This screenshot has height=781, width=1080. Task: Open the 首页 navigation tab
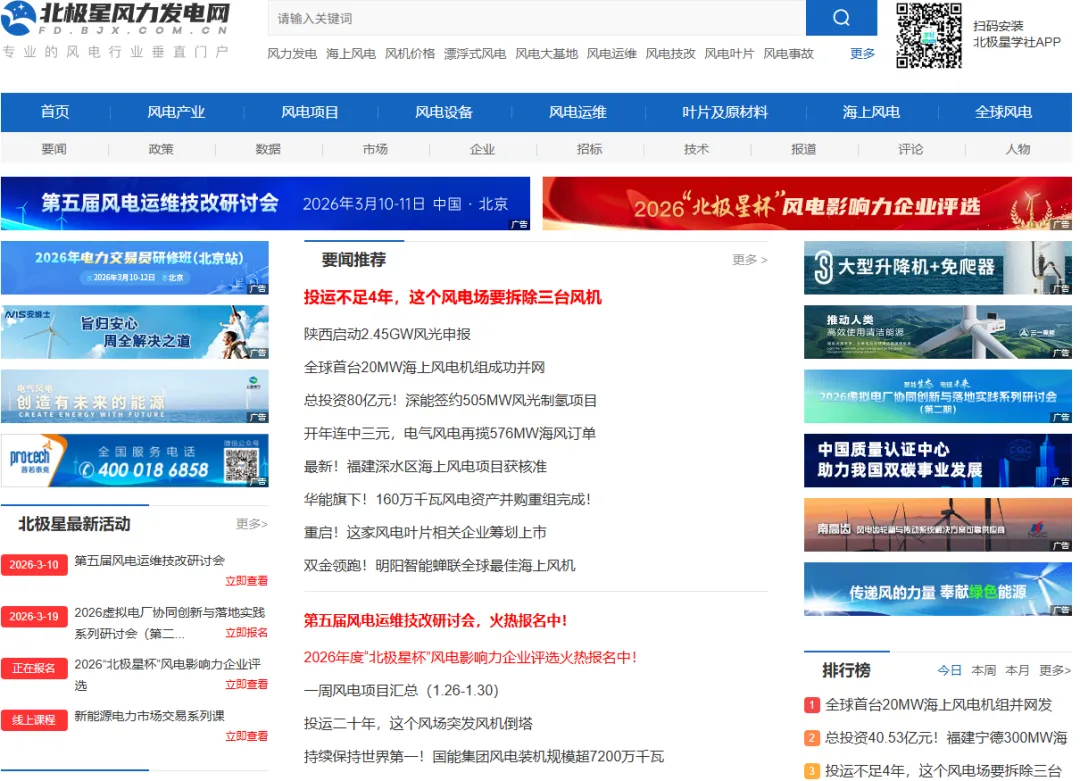pos(54,112)
